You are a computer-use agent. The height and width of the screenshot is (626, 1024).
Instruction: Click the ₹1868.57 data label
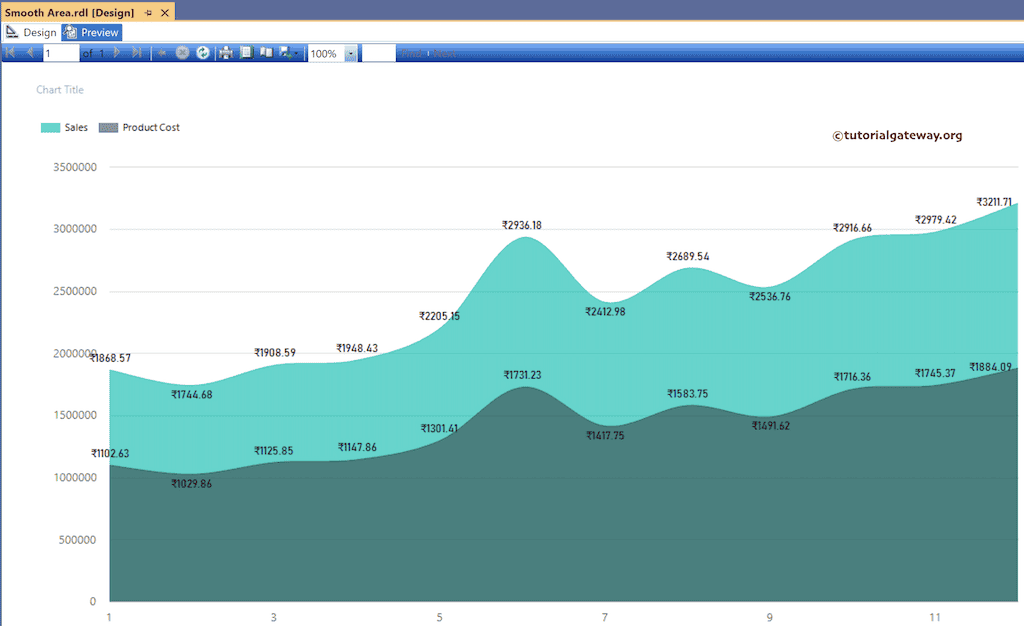[110, 358]
